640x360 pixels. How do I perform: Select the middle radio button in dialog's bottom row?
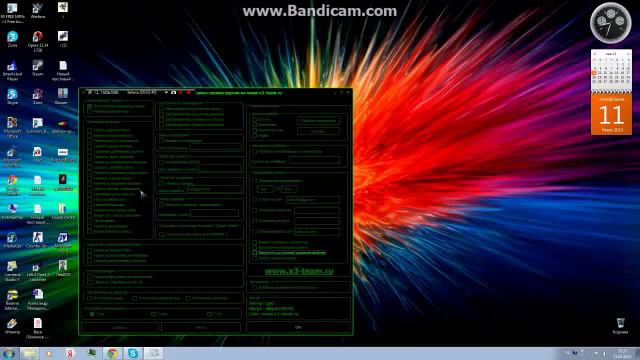(153, 314)
